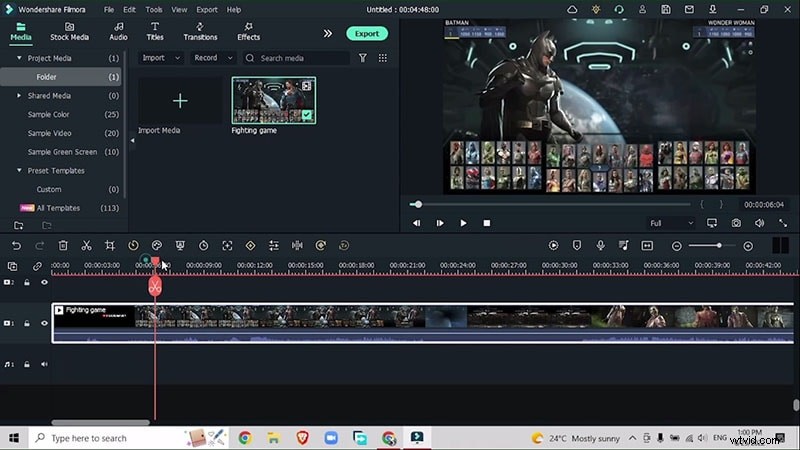
Task: Expand the Shared Media tree
Action: pyautogui.click(x=19, y=95)
